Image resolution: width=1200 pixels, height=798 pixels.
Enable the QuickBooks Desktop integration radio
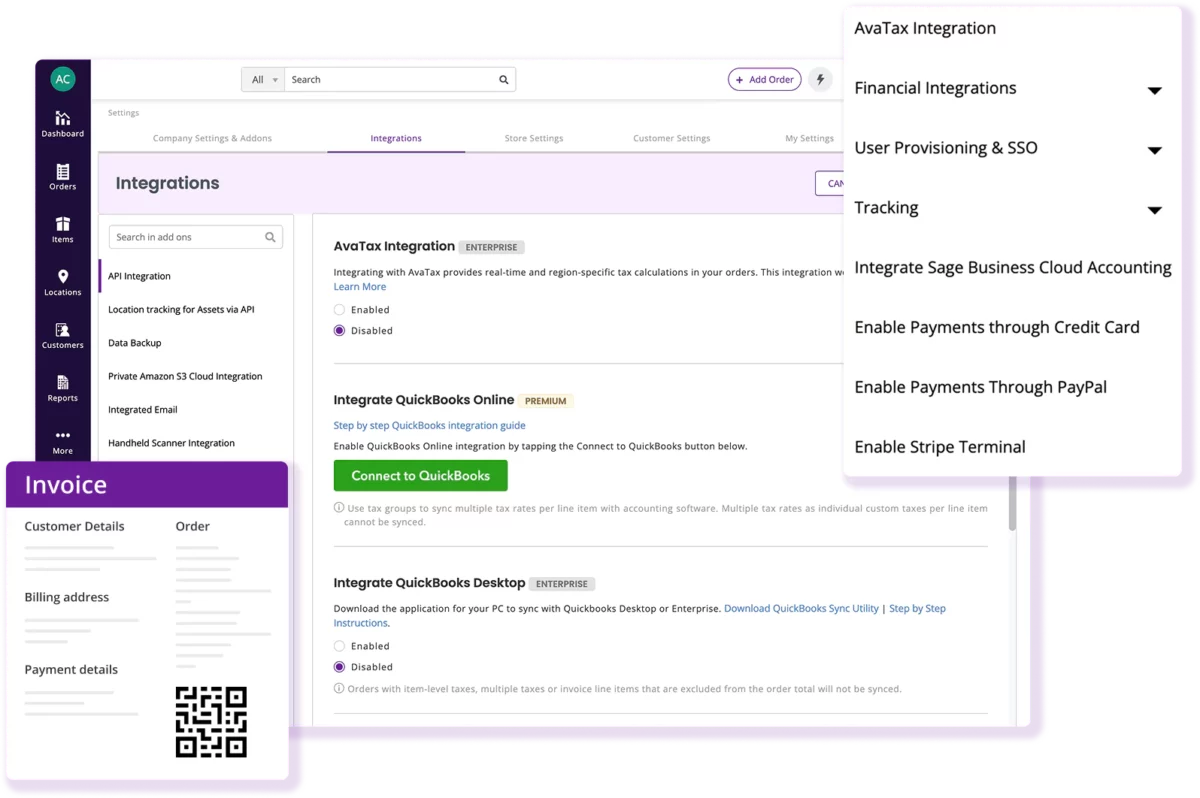click(340, 647)
